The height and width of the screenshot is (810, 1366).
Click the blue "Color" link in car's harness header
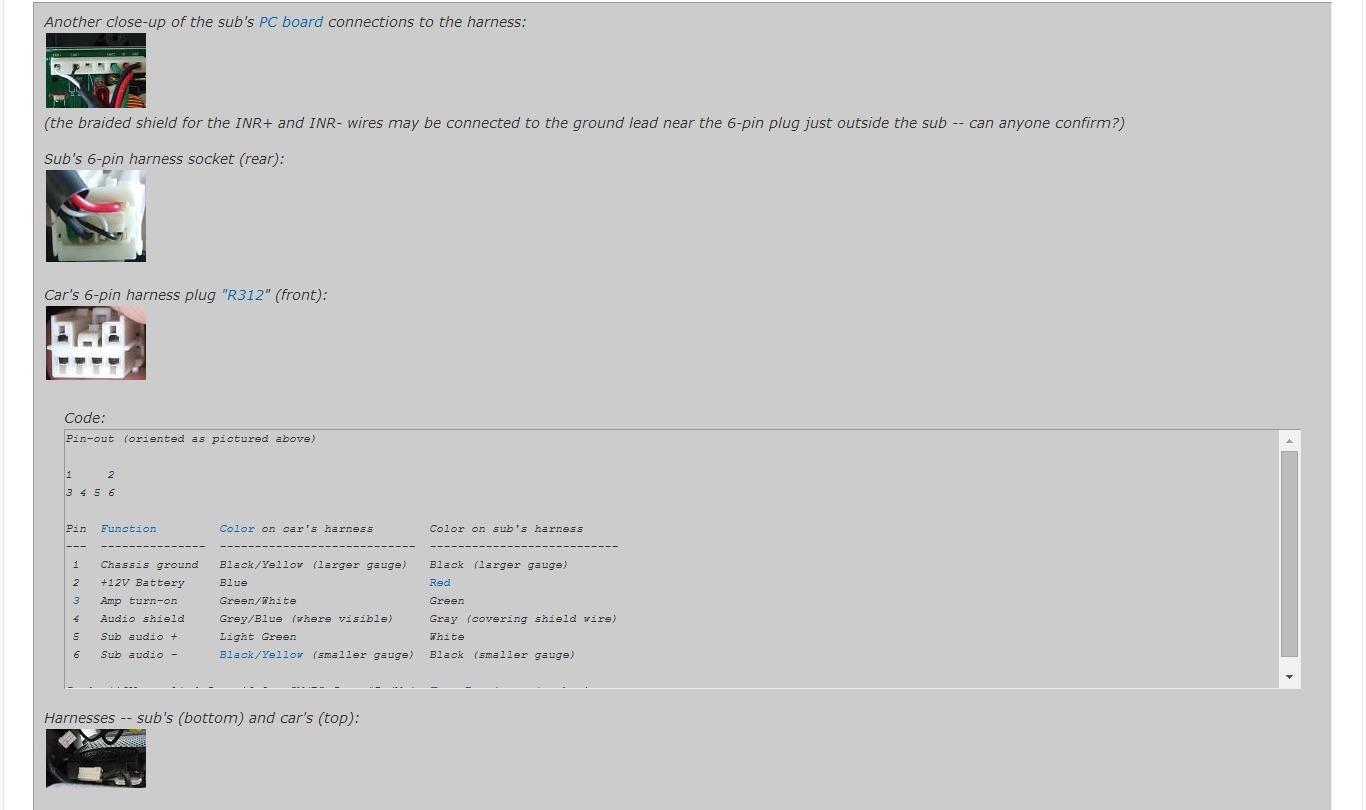[237, 529]
